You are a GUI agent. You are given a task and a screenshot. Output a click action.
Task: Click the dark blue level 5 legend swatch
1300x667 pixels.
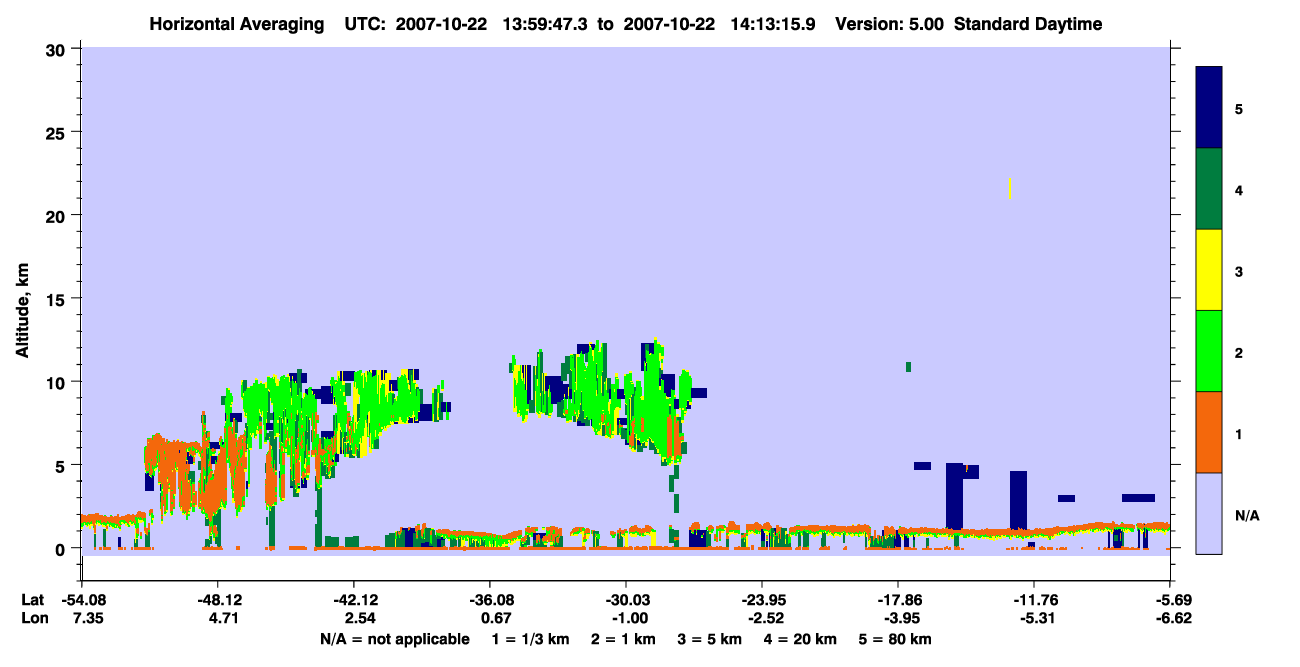[1209, 107]
